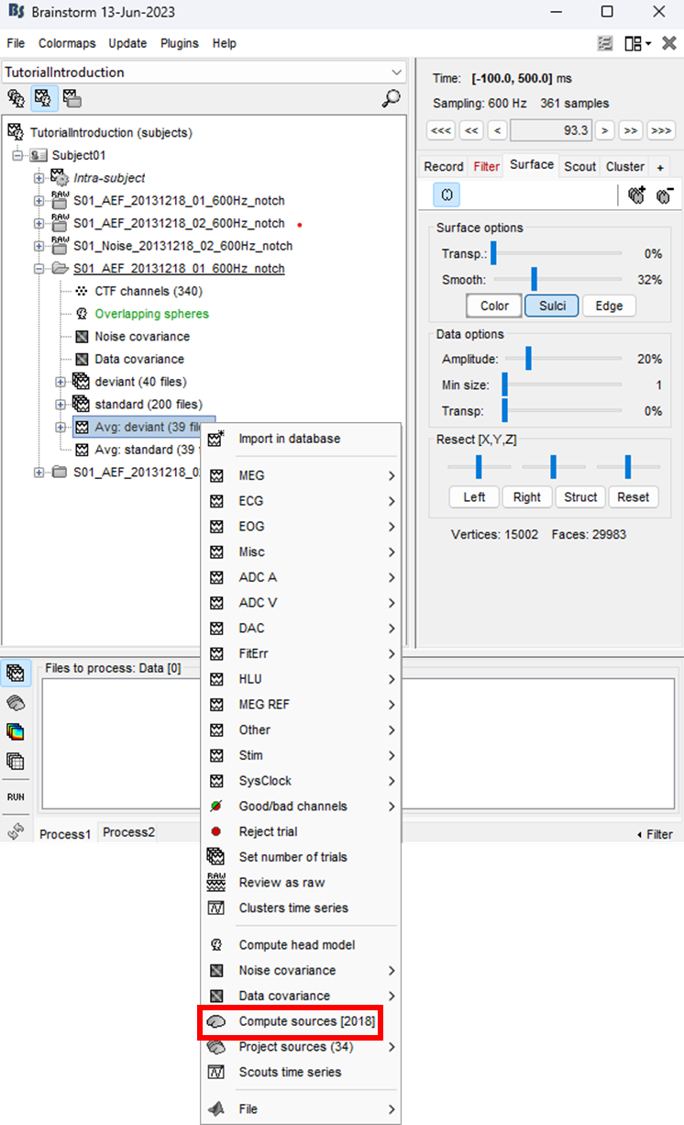Click the add surface icon
The height and width of the screenshot is (1125, 684).
click(637, 195)
